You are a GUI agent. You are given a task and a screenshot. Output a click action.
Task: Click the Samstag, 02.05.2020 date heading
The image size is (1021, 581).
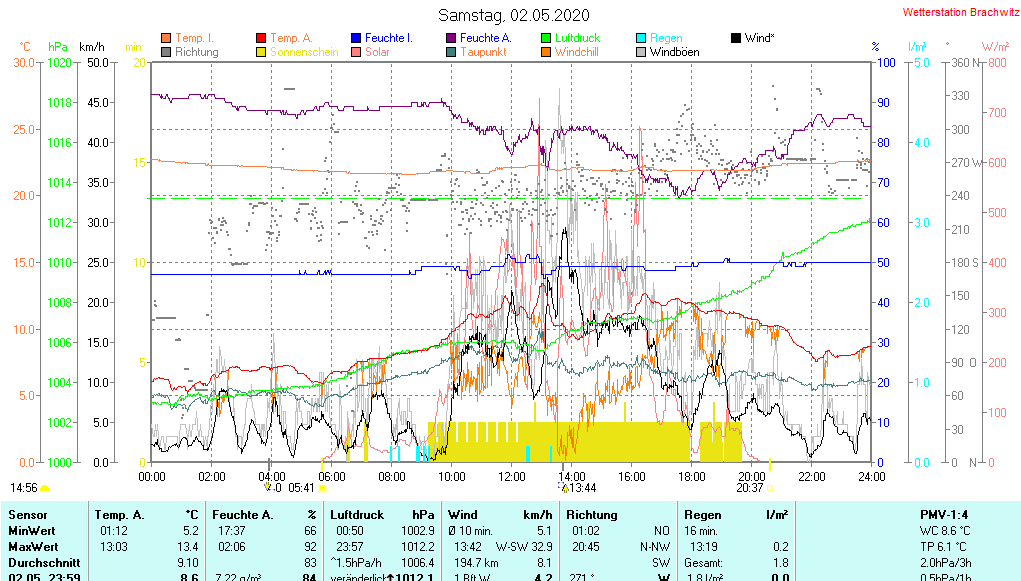pyautogui.click(x=514, y=15)
